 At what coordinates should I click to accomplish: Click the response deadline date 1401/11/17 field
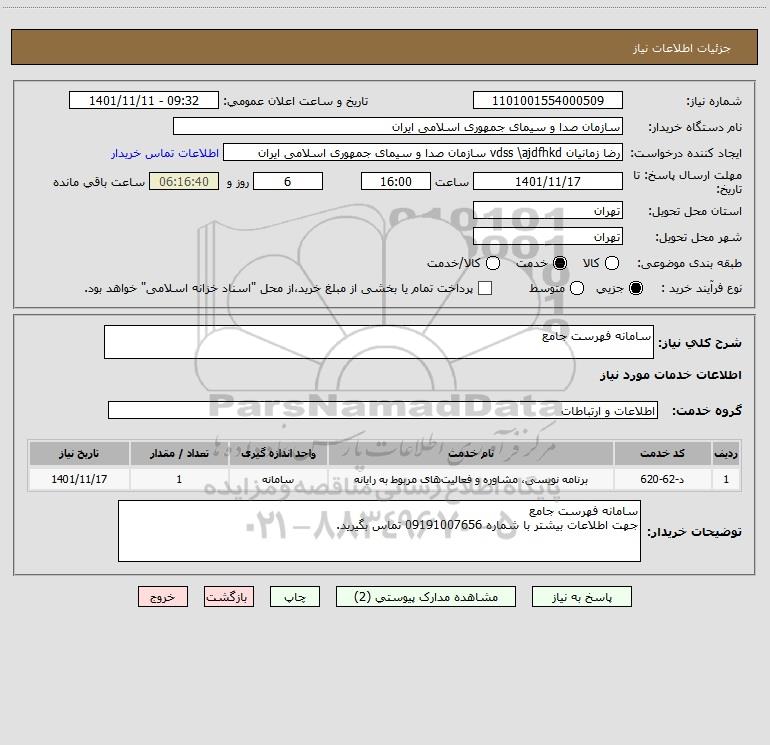548,181
